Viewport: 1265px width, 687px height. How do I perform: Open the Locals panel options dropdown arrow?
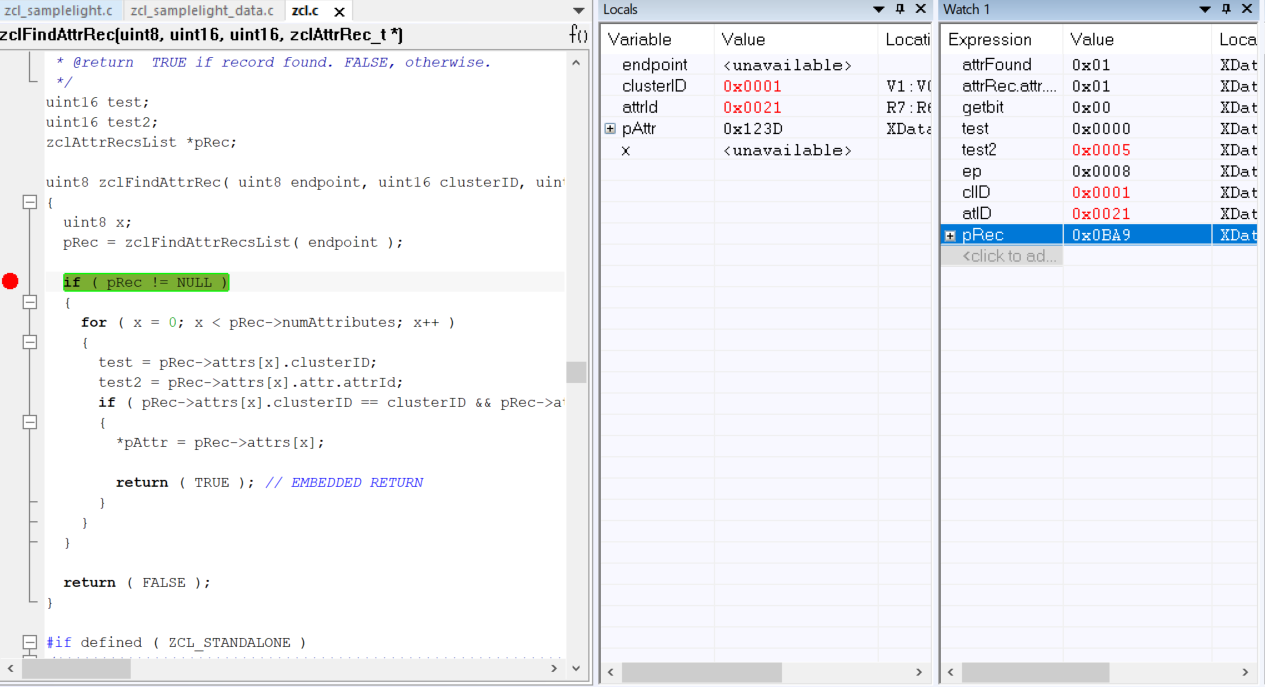tap(879, 9)
